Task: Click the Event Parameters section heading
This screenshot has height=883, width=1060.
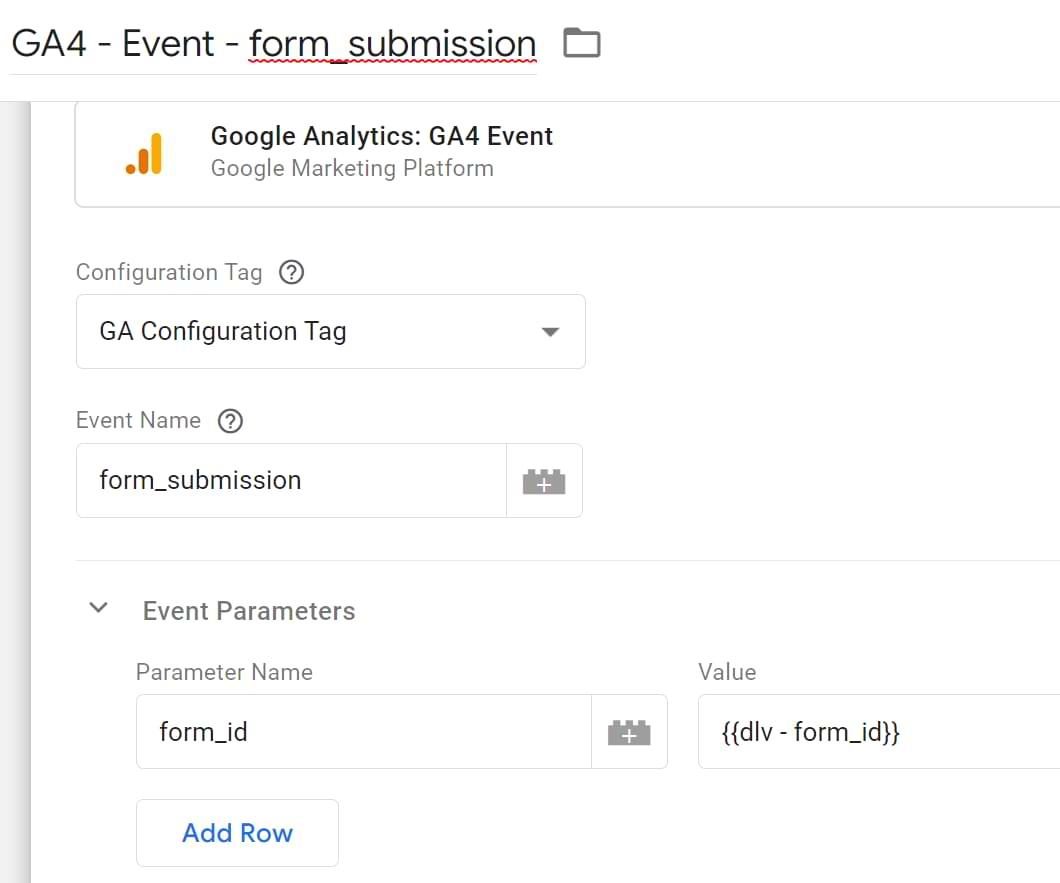Action: [x=249, y=611]
